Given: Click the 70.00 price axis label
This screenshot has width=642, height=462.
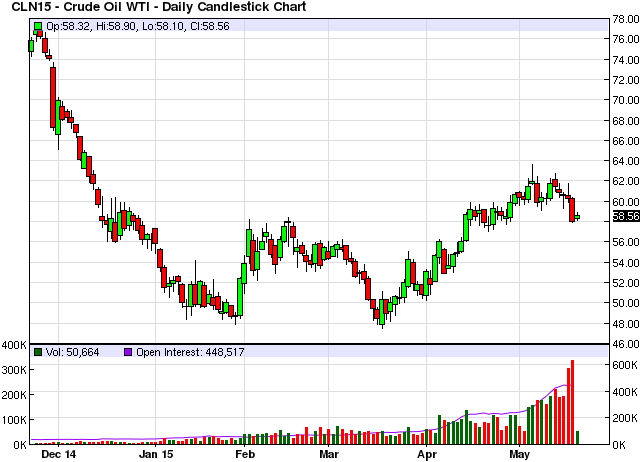Looking at the screenshot, I should 626,100.
